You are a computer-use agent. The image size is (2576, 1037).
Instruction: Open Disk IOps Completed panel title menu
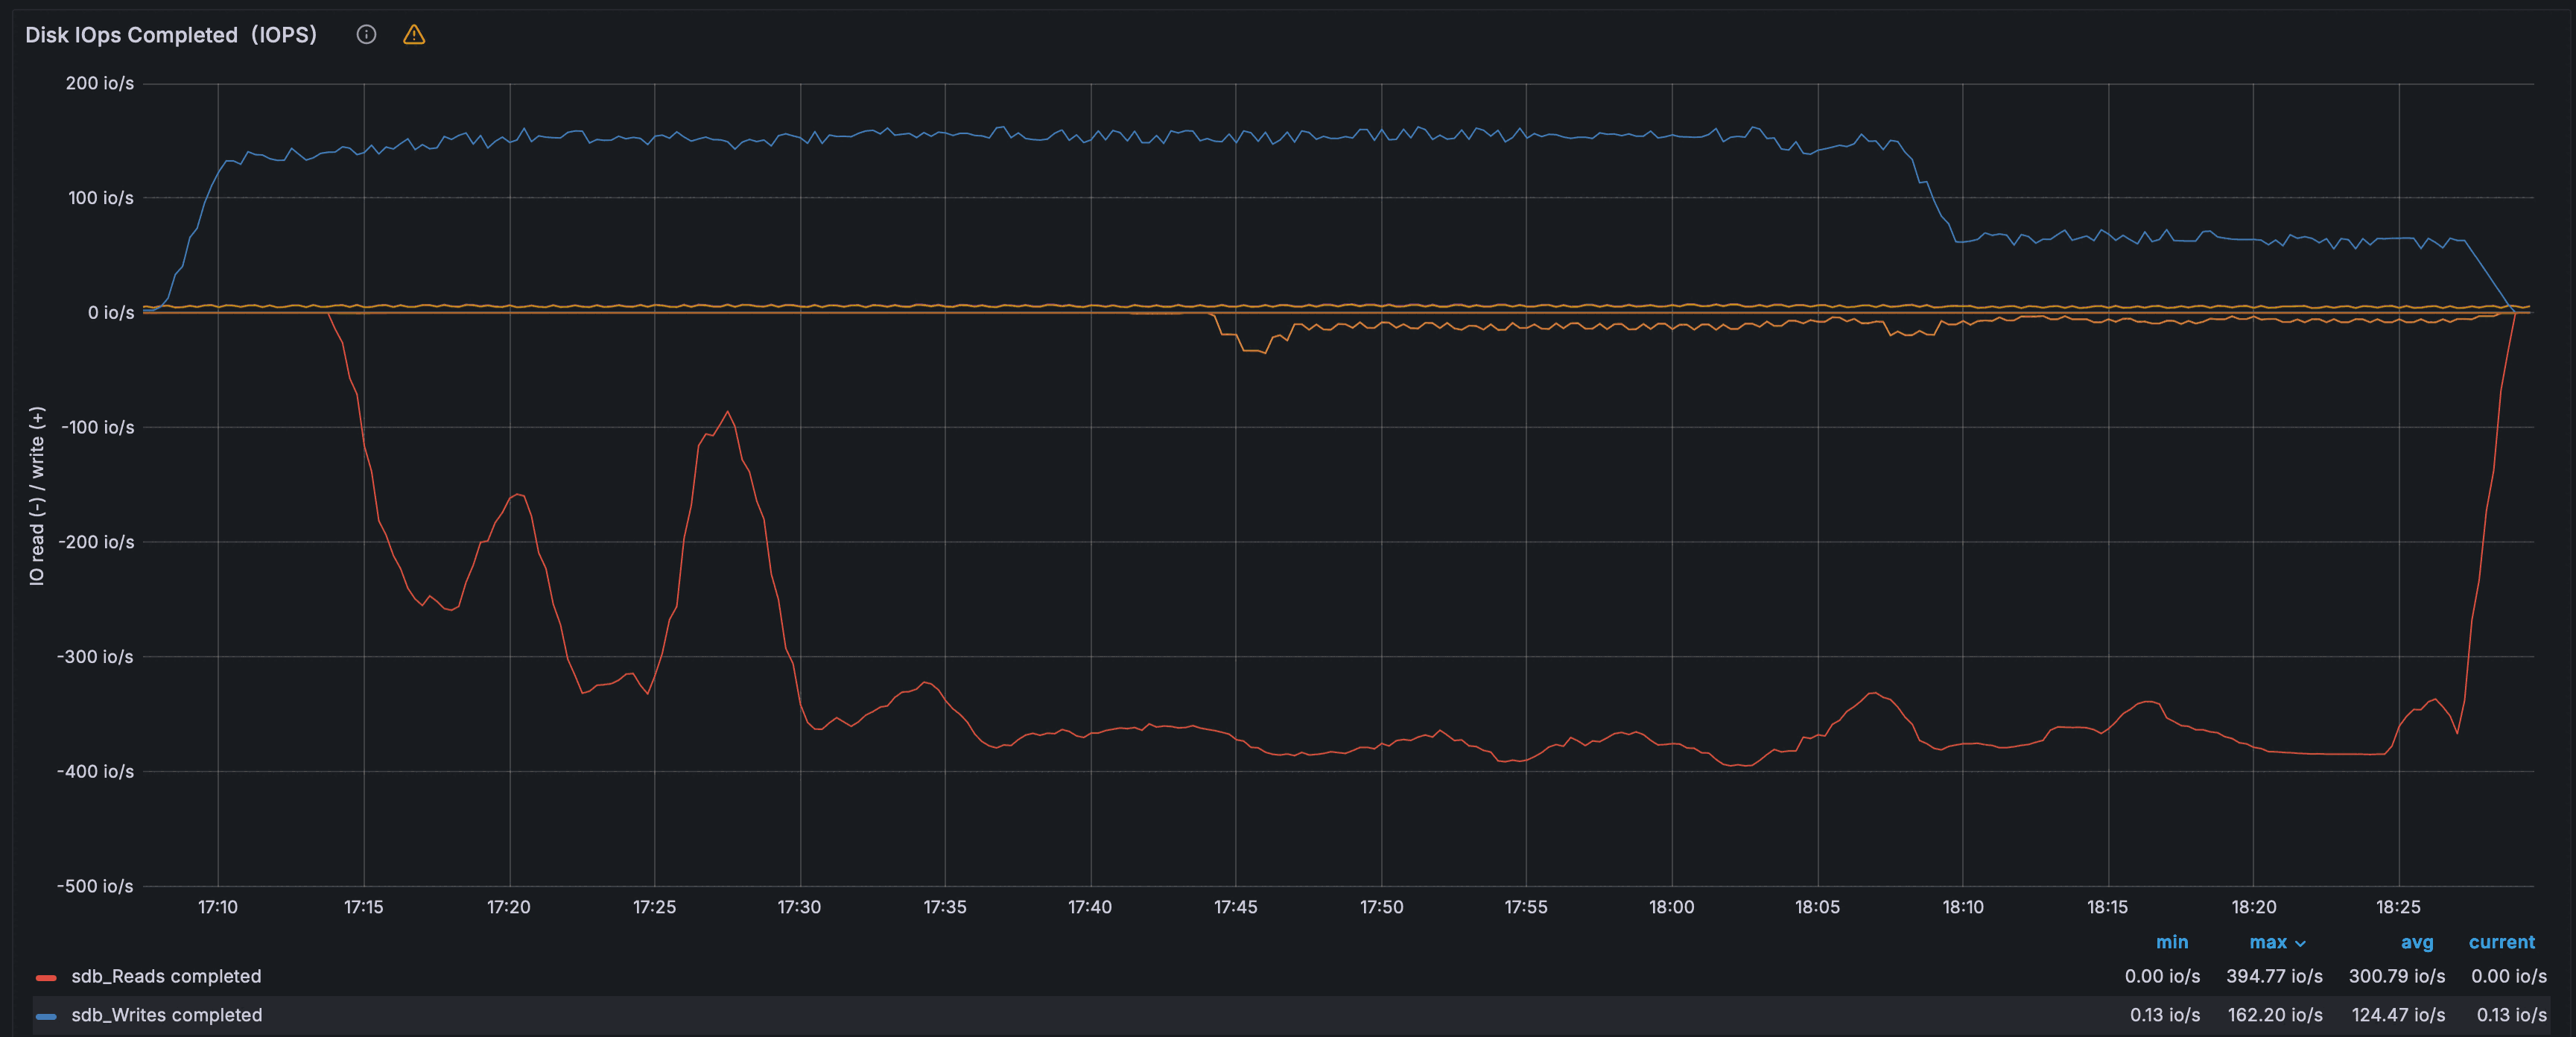171,35
